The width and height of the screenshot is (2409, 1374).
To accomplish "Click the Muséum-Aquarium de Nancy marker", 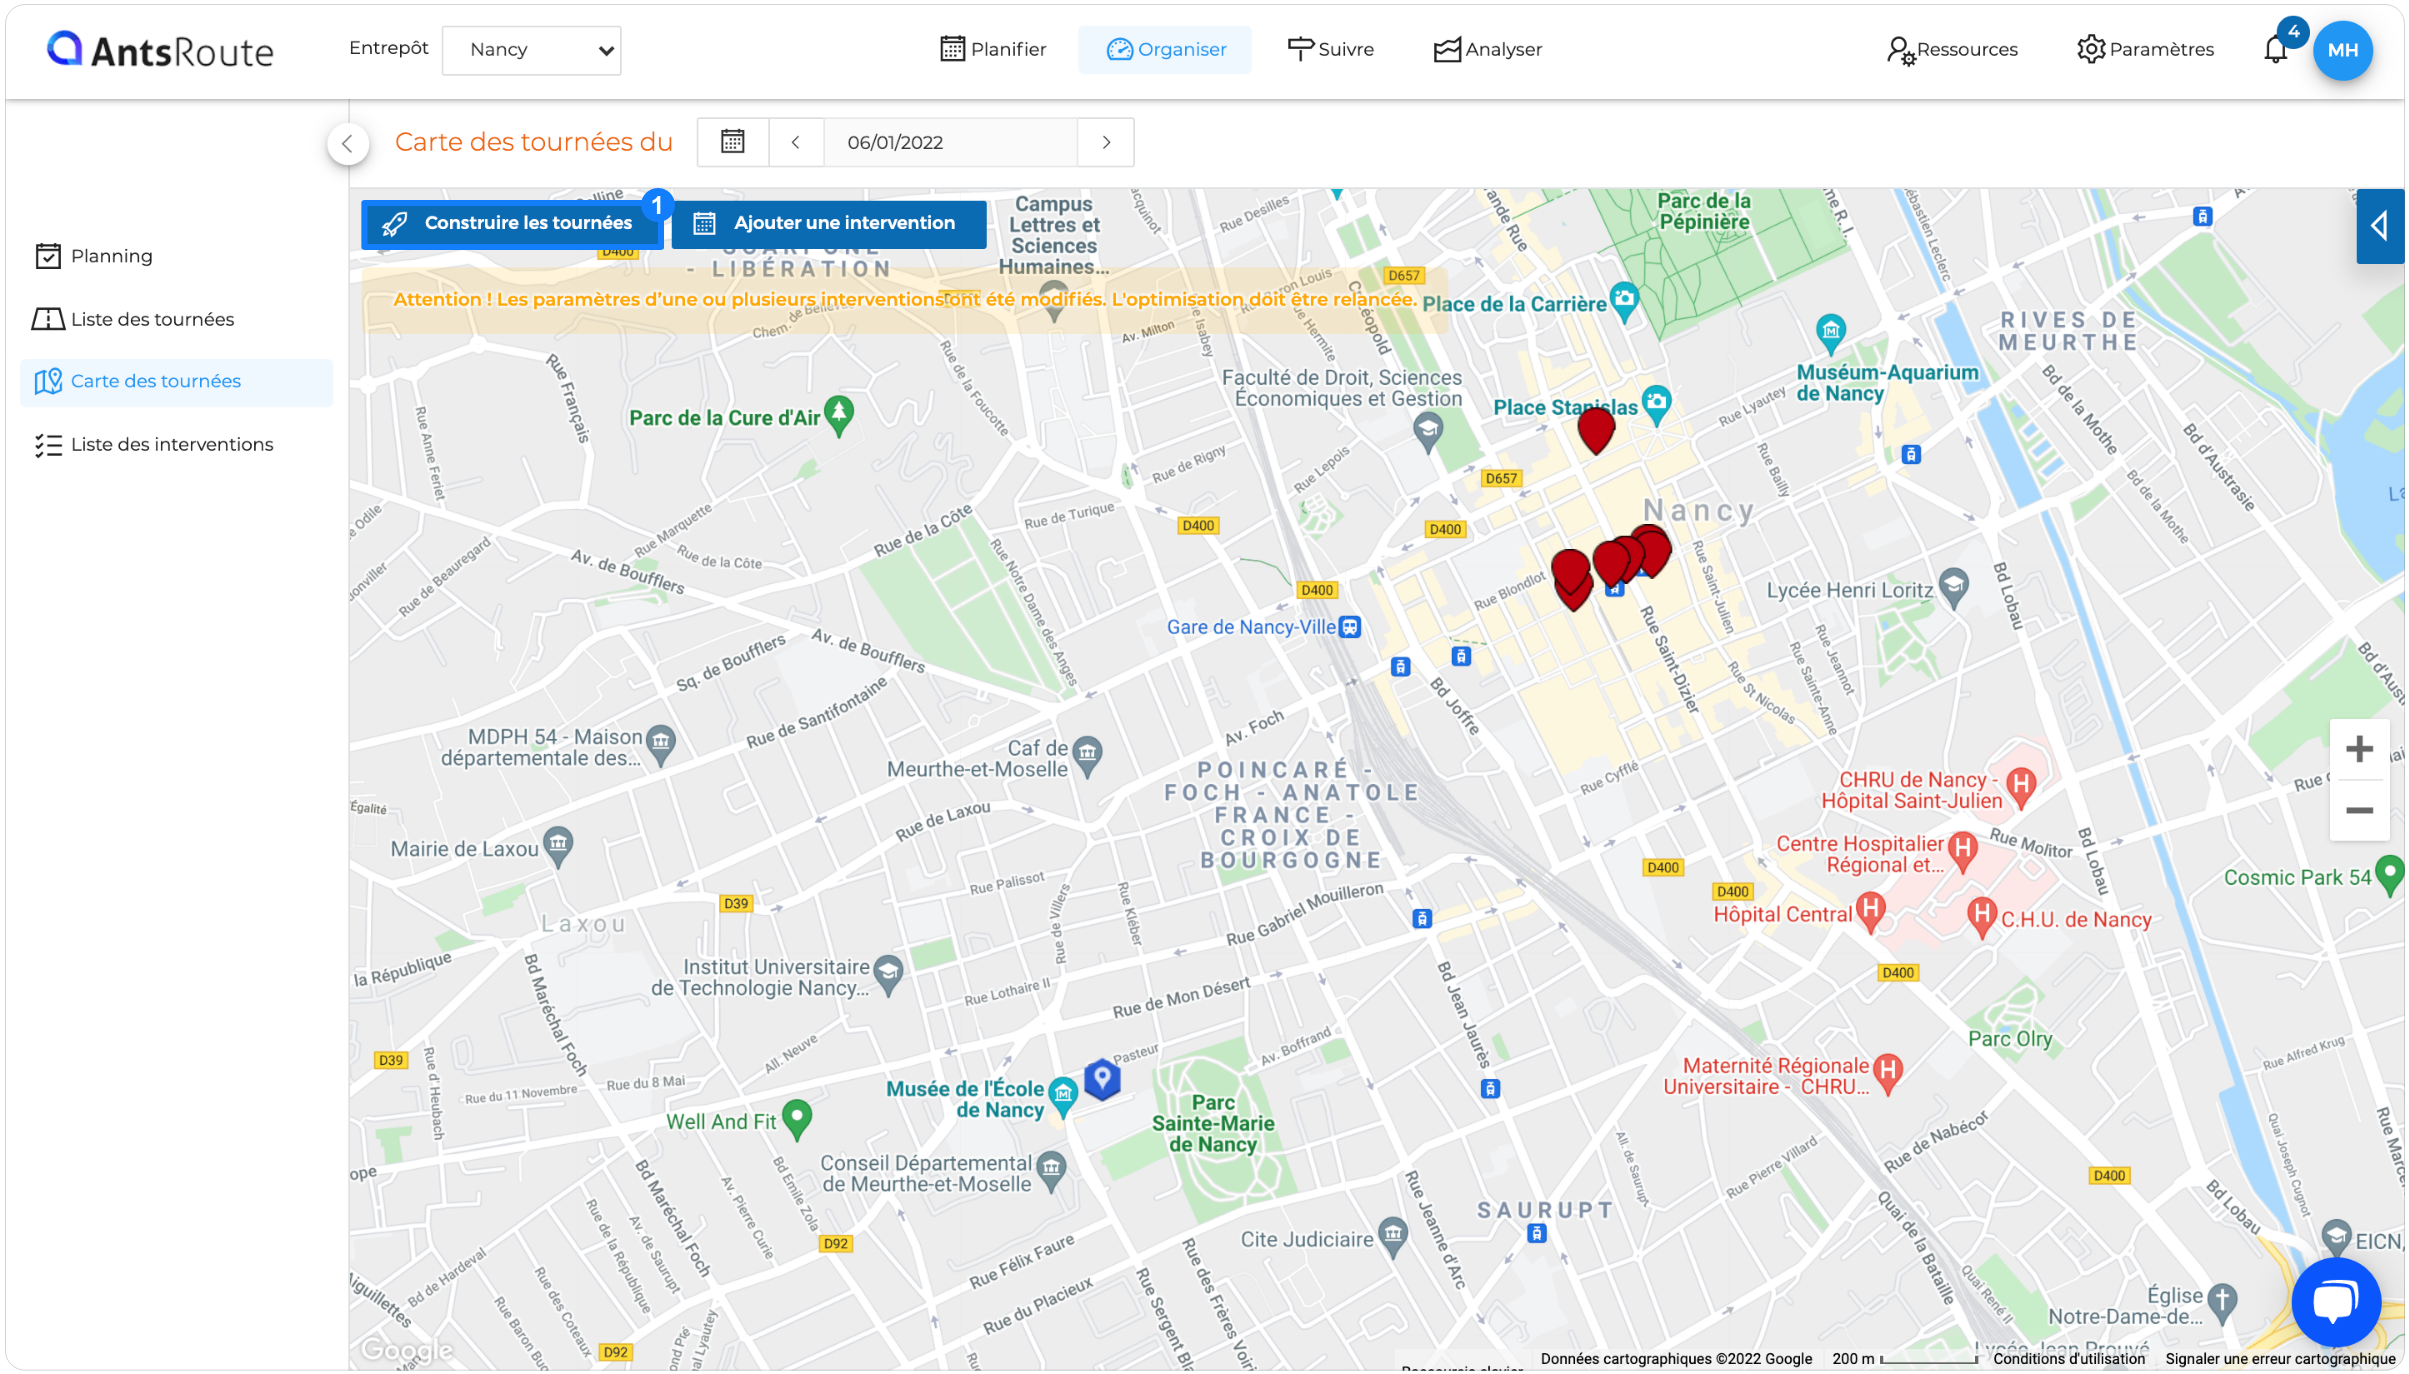I will pos(1830,333).
